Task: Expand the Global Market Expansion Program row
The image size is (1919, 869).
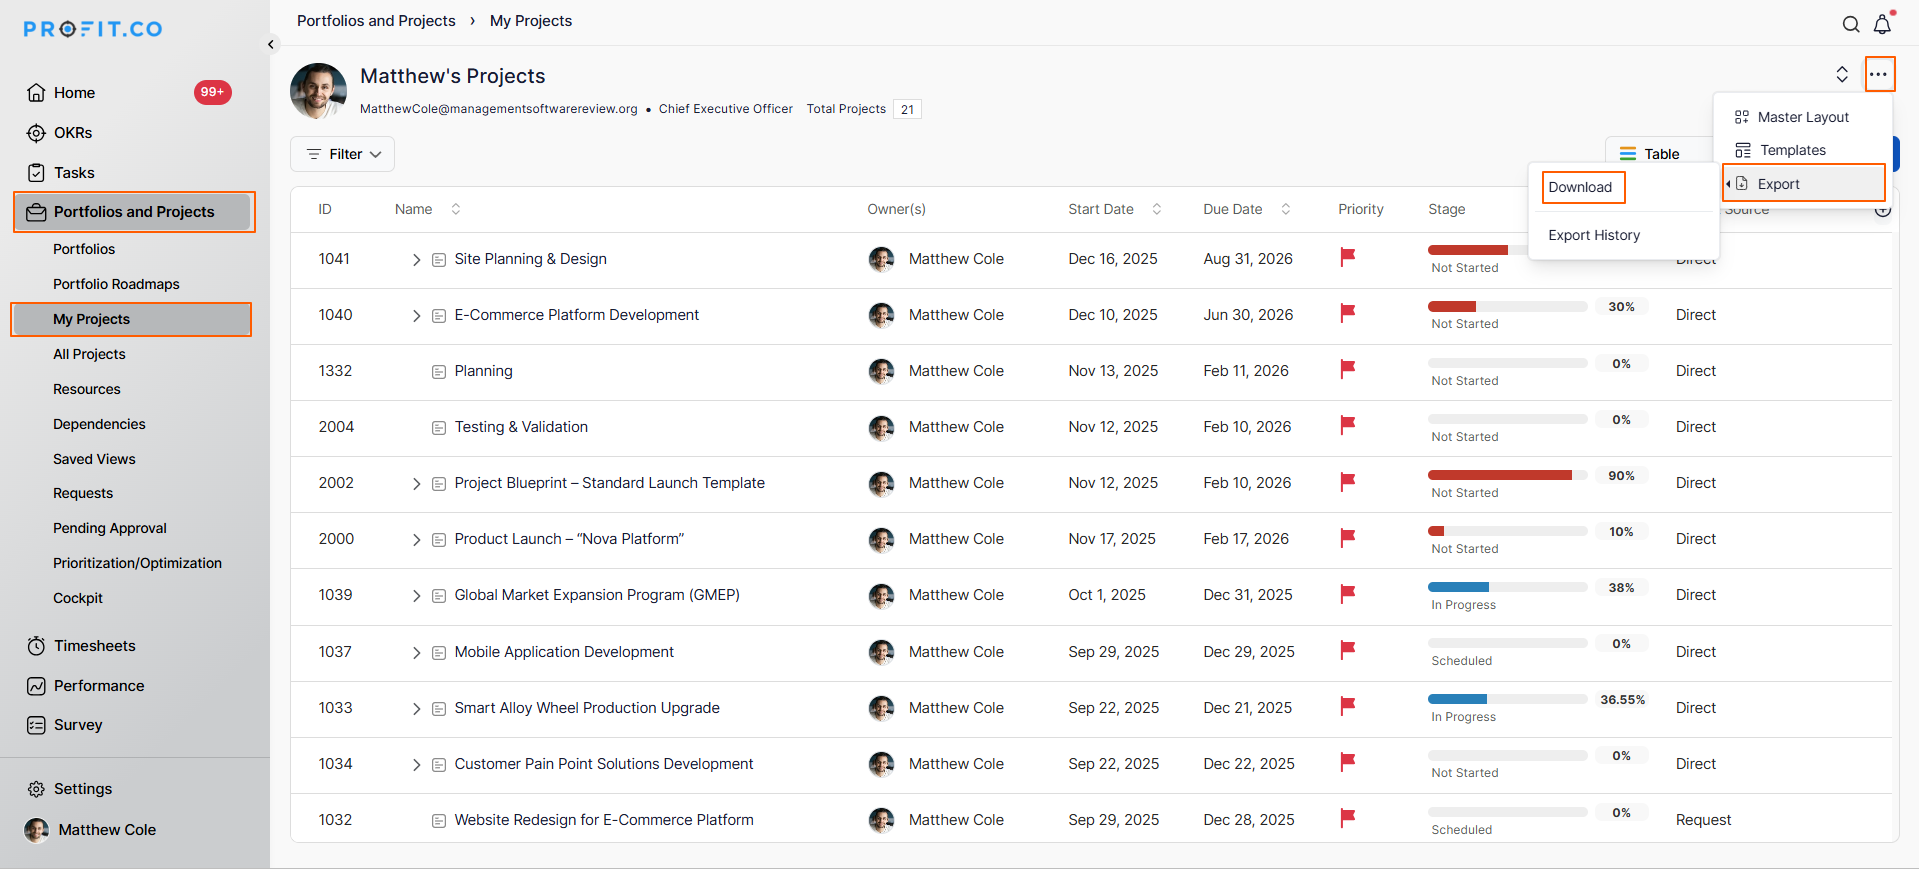Action: [x=416, y=596]
